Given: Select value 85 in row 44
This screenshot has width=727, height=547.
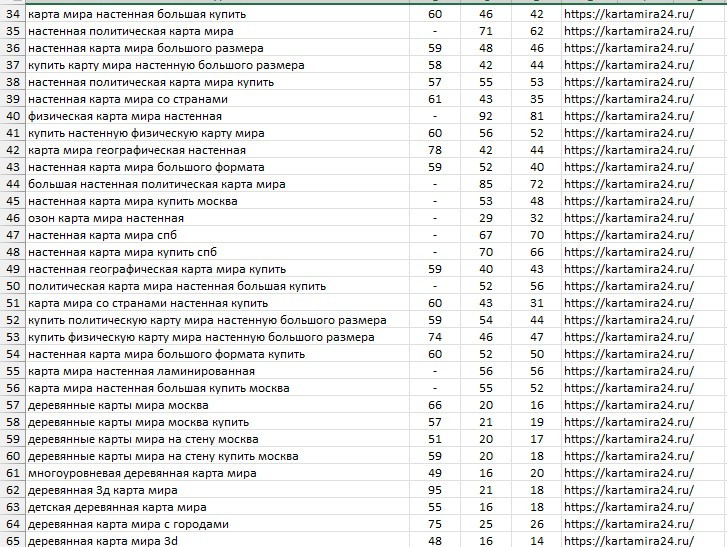Looking at the screenshot, I should coord(486,184).
